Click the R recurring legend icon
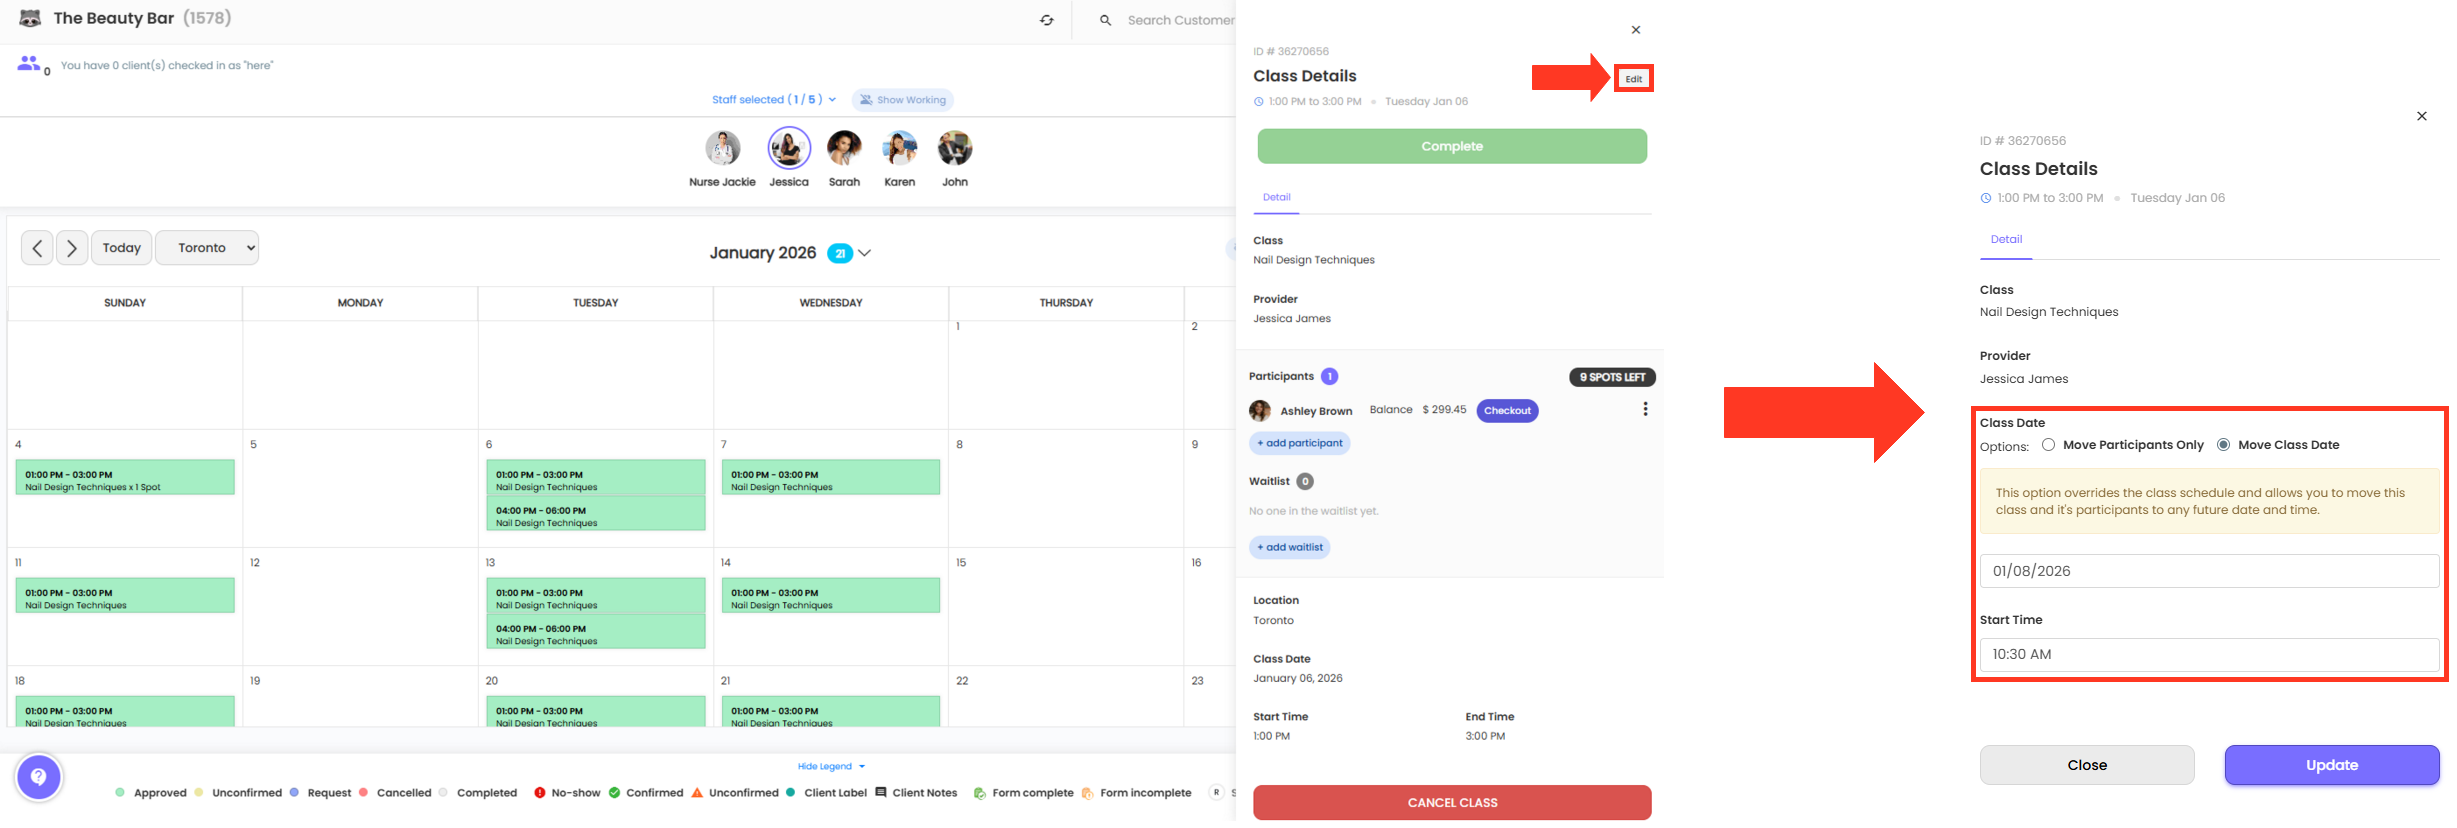This screenshot has width=2457, height=828. (1217, 793)
